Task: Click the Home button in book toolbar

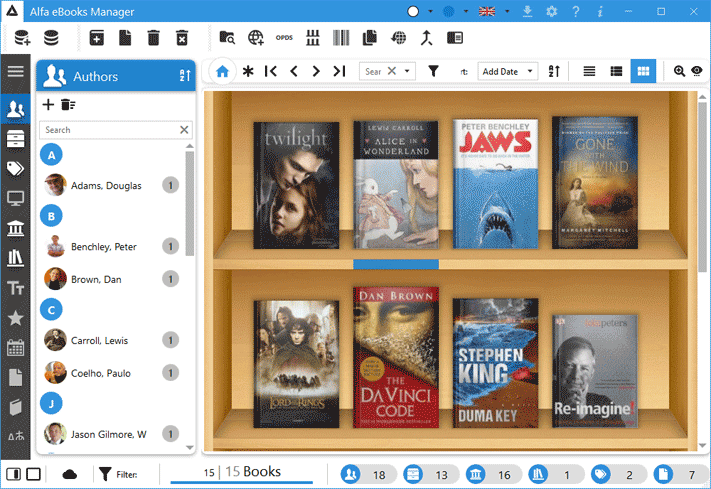Action: tap(221, 71)
